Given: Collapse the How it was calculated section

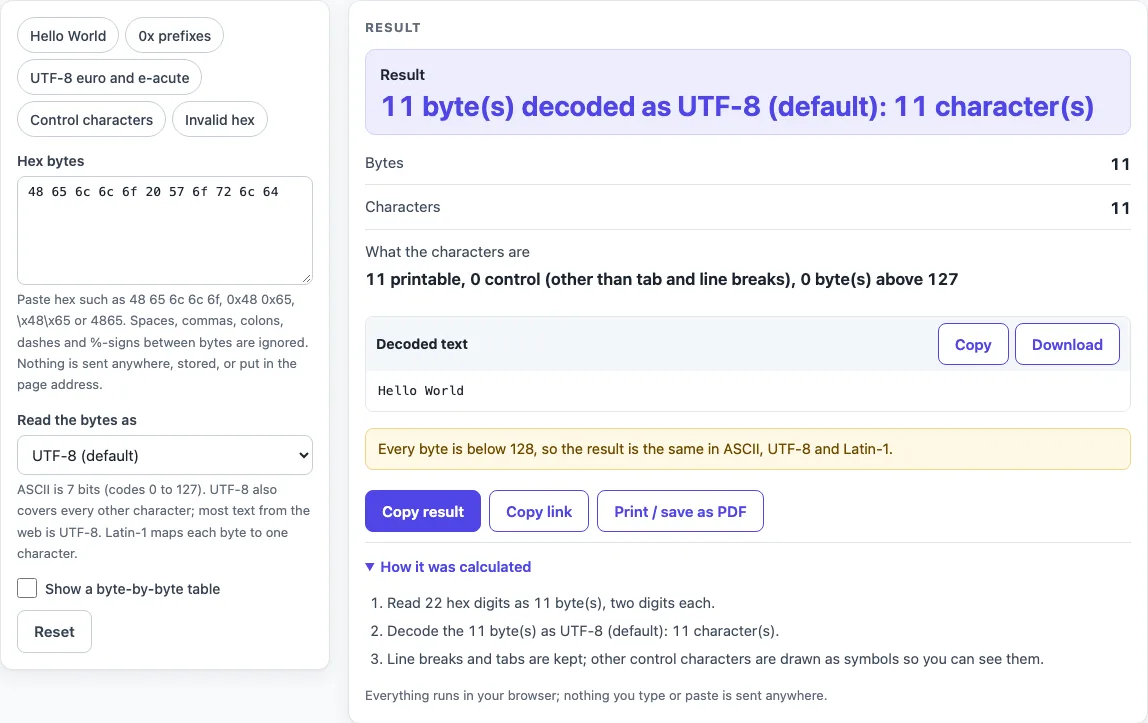Looking at the screenshot, I should click(x=455, y=566).
